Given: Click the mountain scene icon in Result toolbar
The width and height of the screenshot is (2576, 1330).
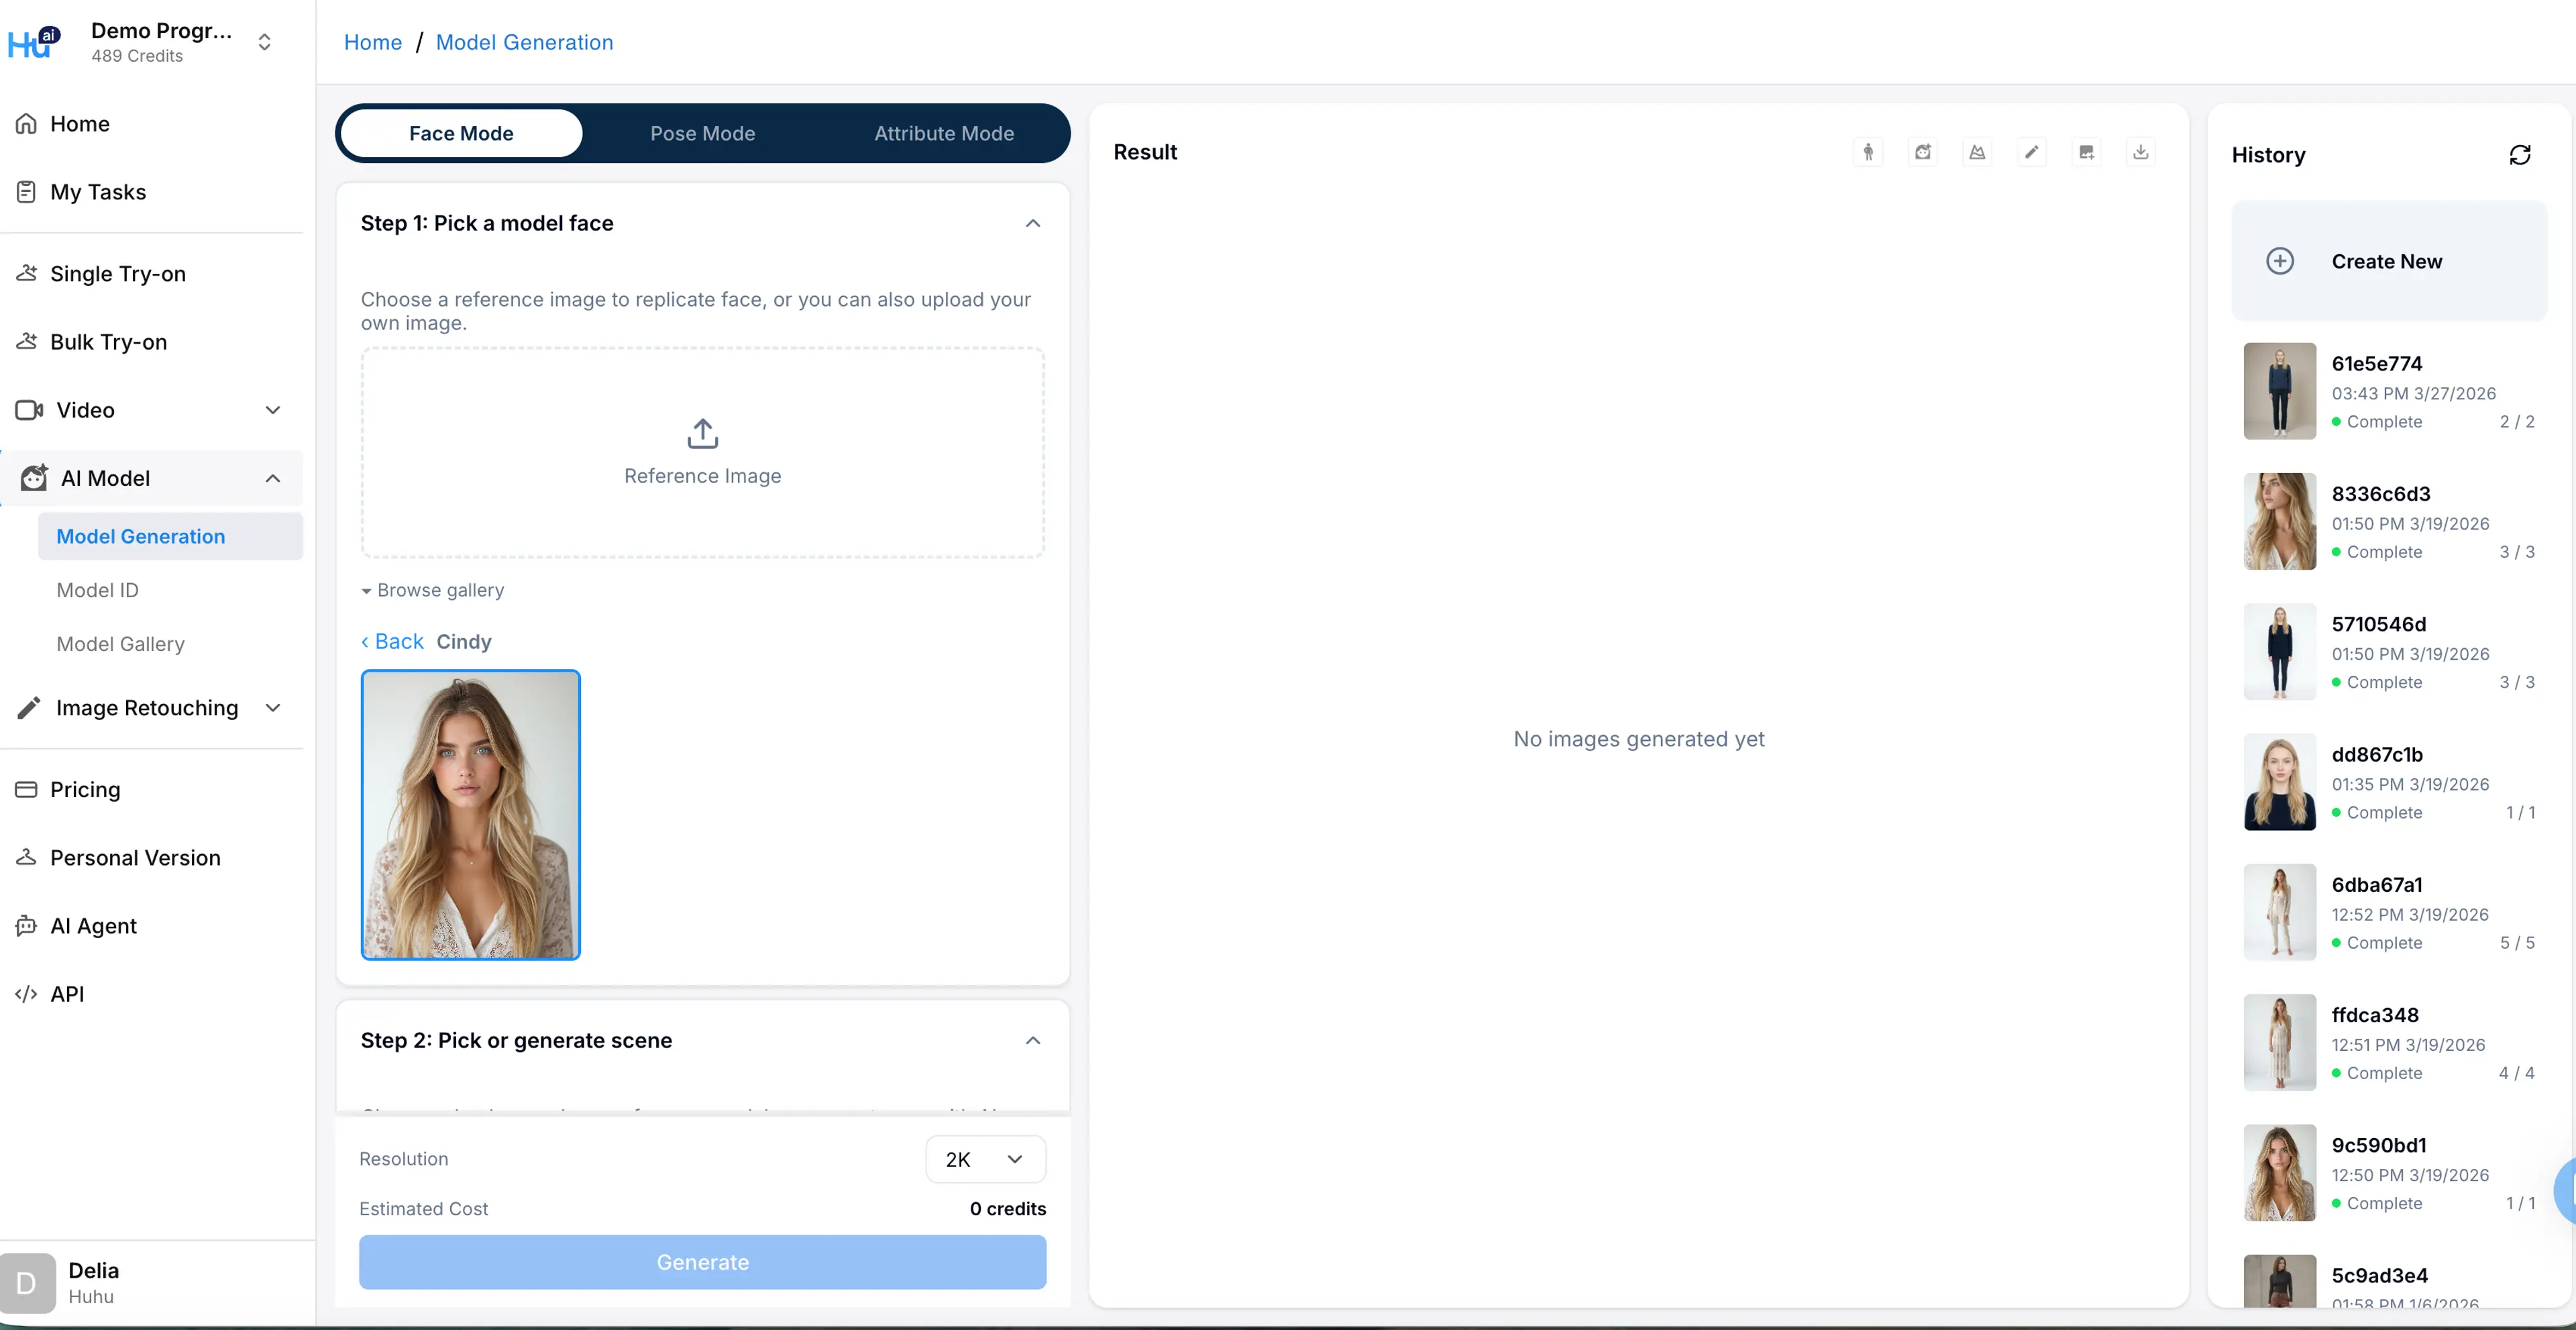Looking at the screenshot, I should (x=1977, y=152).
